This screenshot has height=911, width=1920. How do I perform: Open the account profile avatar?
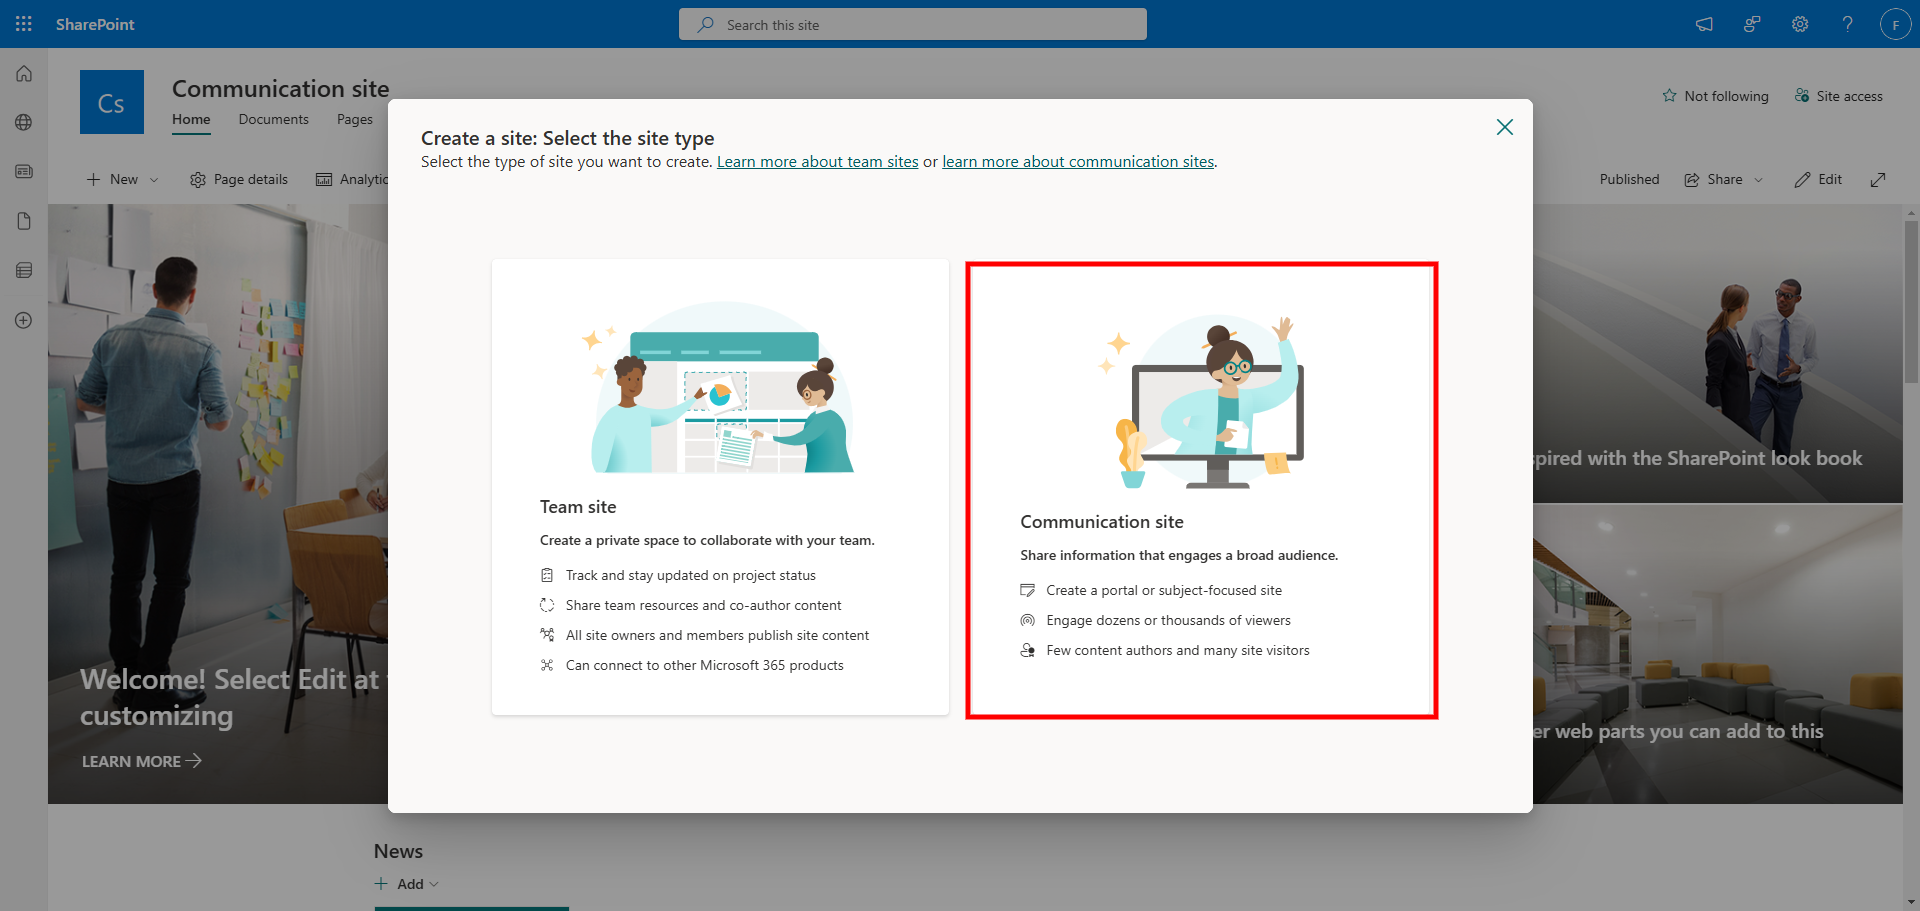pos(1895,24)
